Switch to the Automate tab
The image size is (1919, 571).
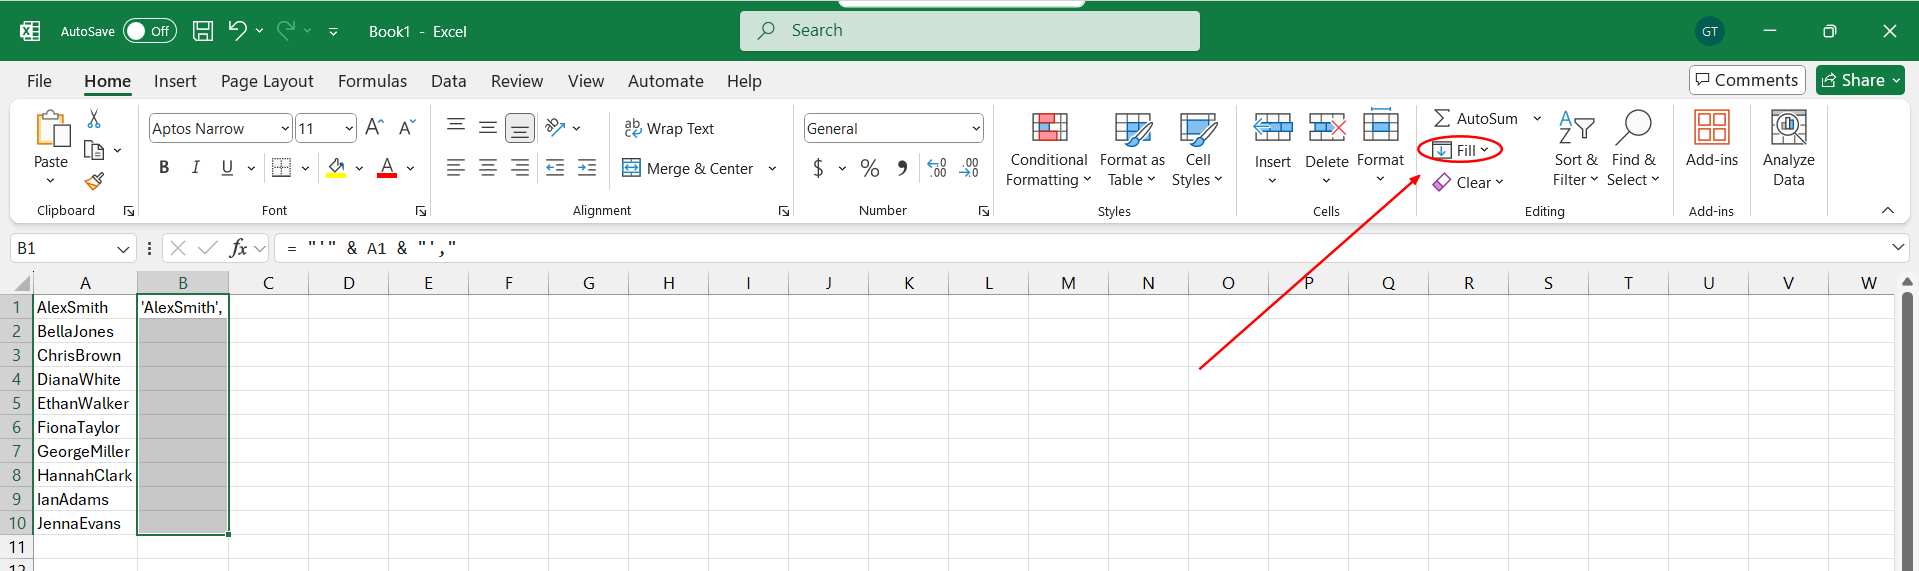666,81
